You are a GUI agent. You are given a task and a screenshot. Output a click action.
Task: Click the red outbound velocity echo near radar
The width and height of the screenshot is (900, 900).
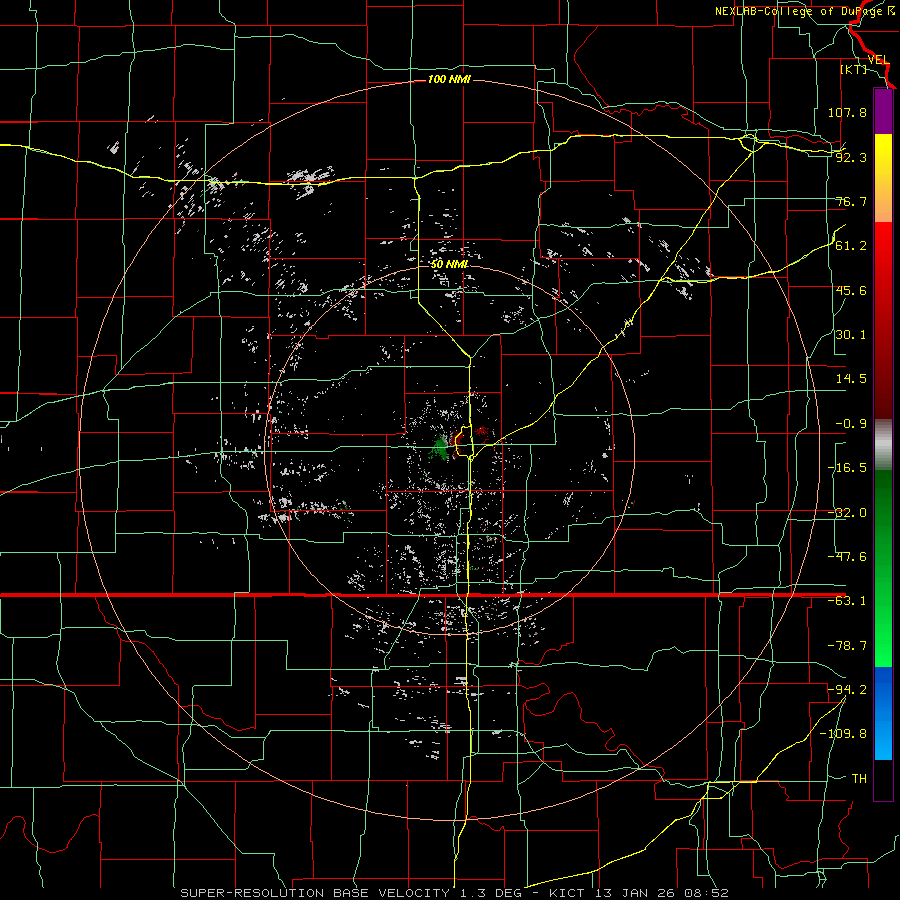[x=482, y=431]
